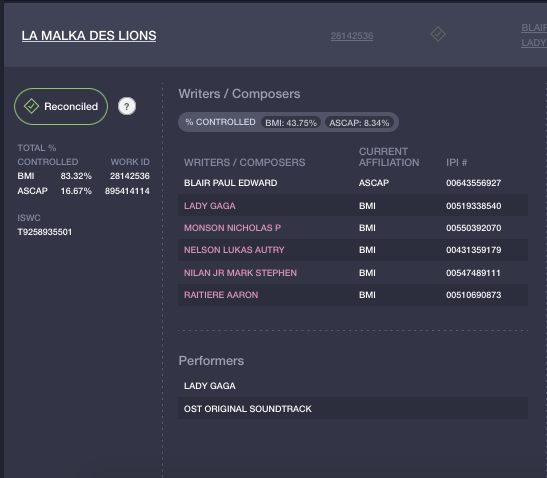Click the IPI # column header
Viewport: 547px width, 478px height.
coord(456,162)
